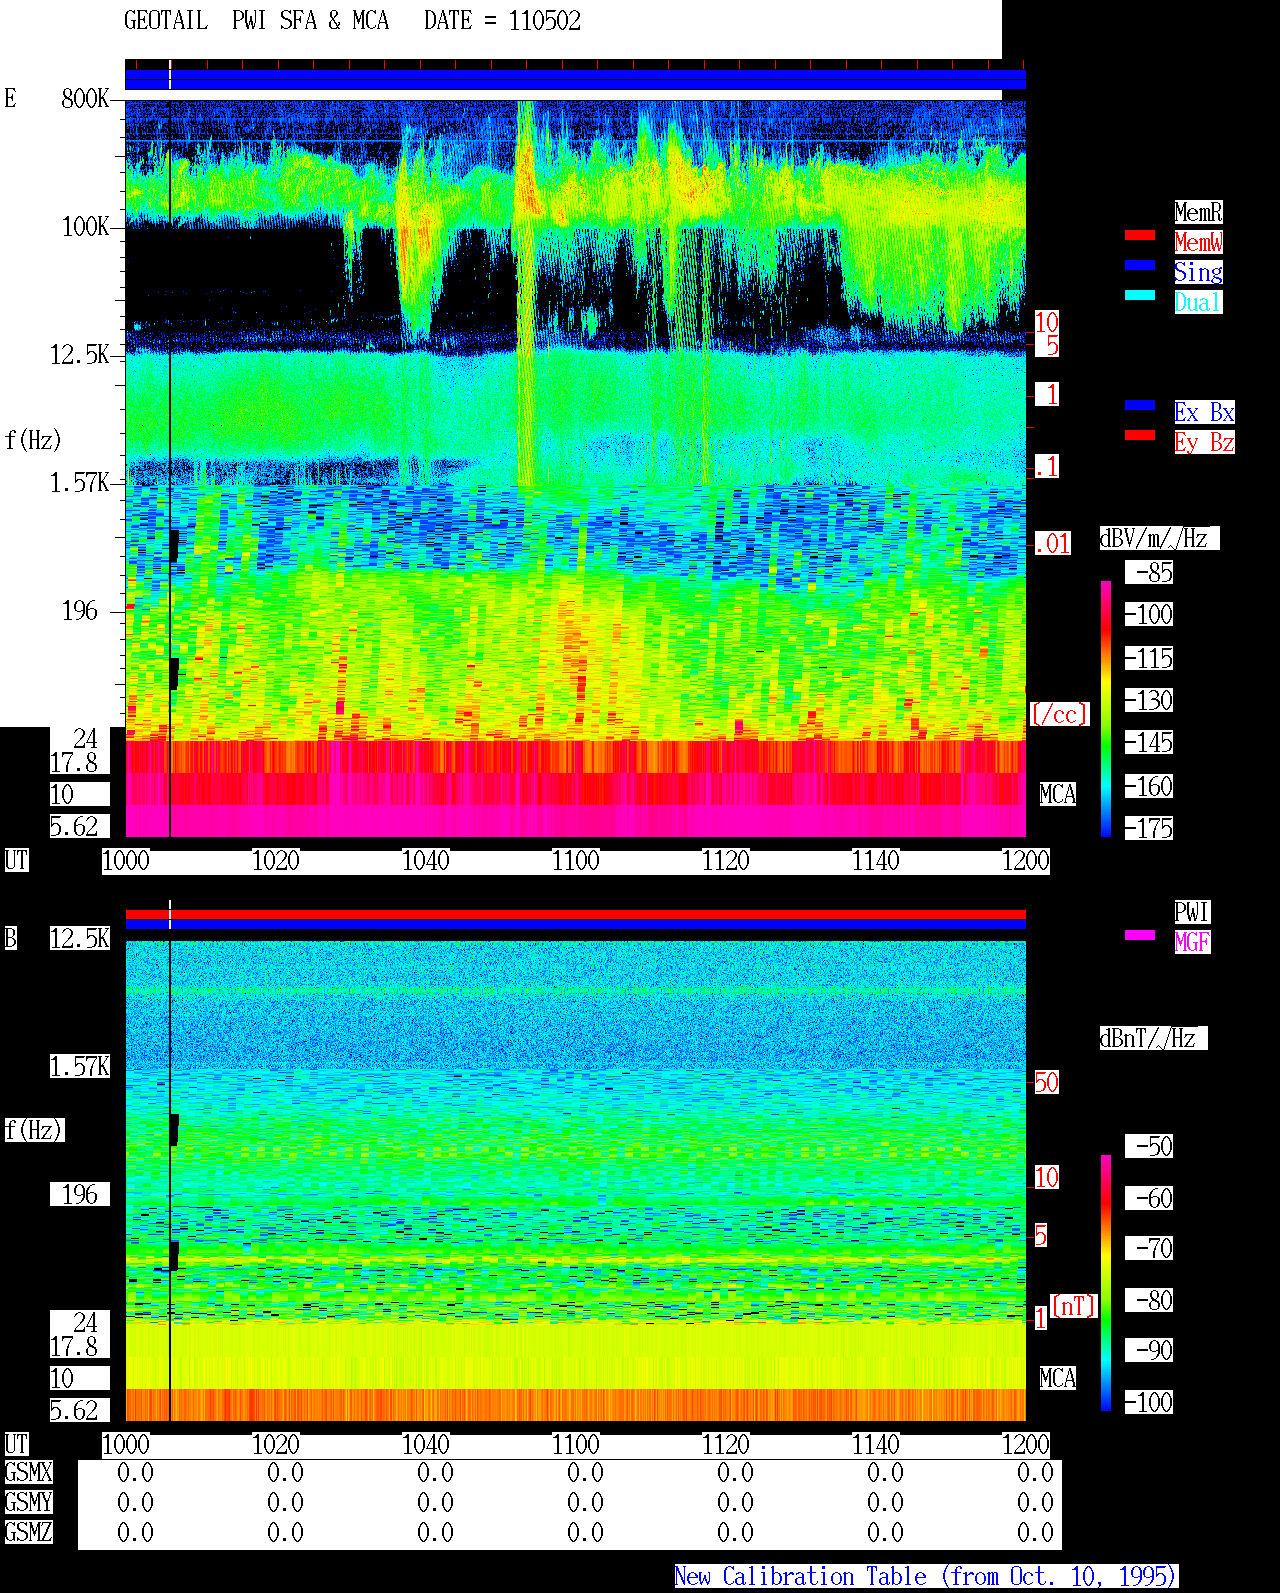Click the Ey Bz legend label
Viewport: 1280px width, 1593px height.
point(1204,442)
